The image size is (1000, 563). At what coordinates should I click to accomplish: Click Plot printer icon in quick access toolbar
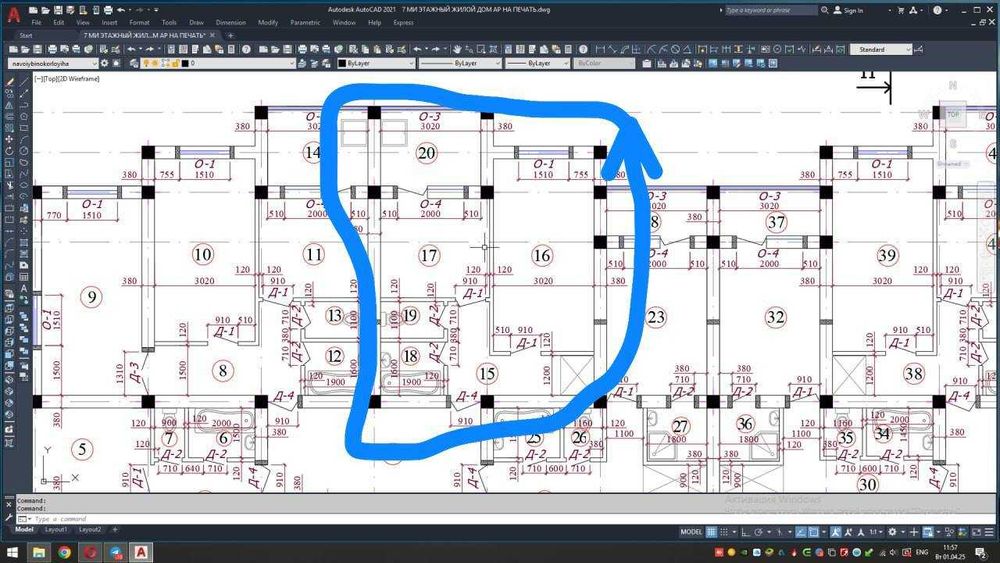click(108, 10)
